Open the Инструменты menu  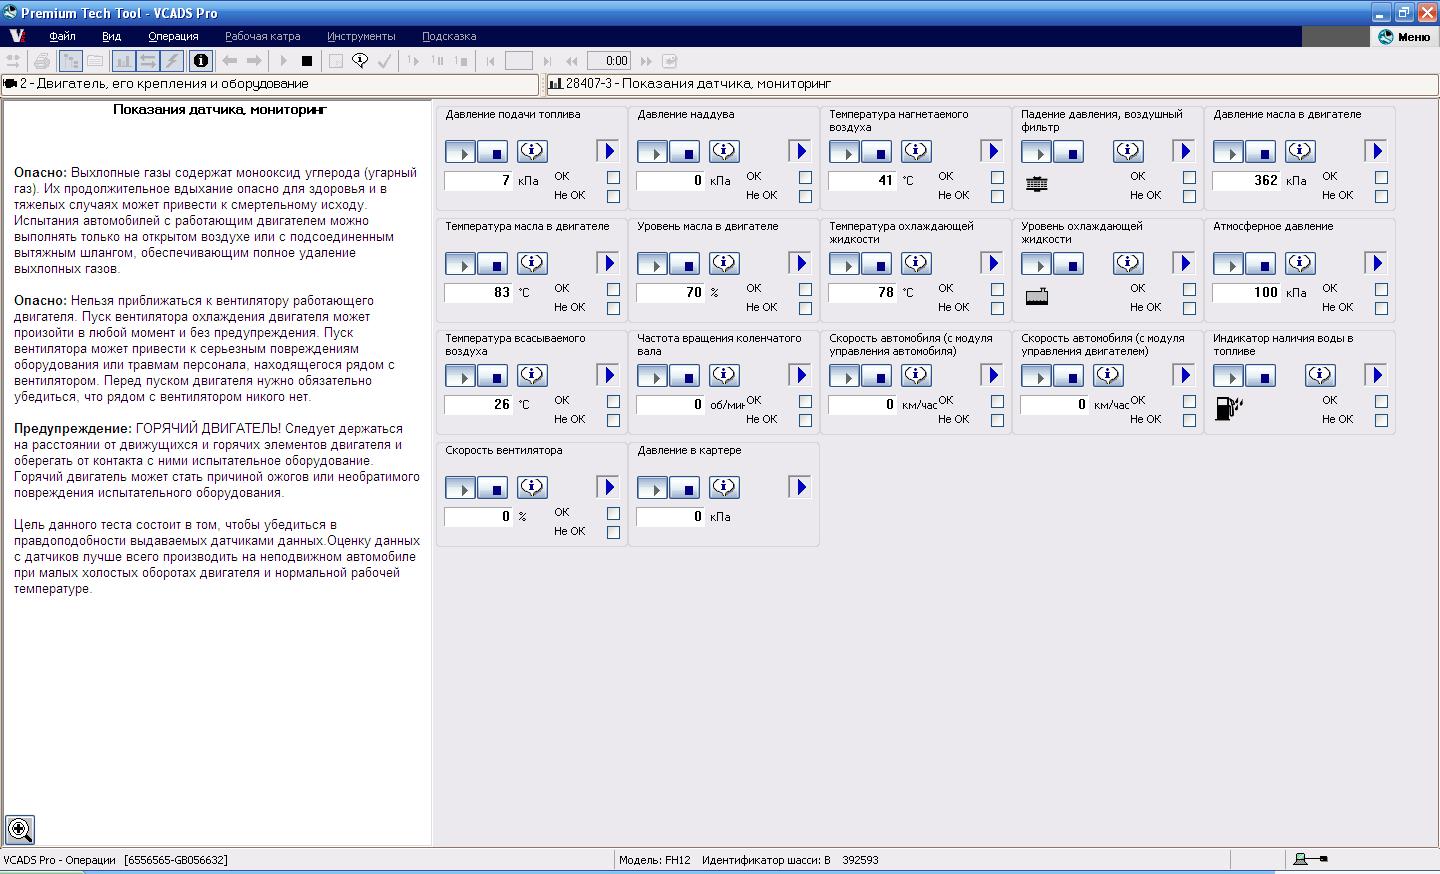(x=361, y=36)
